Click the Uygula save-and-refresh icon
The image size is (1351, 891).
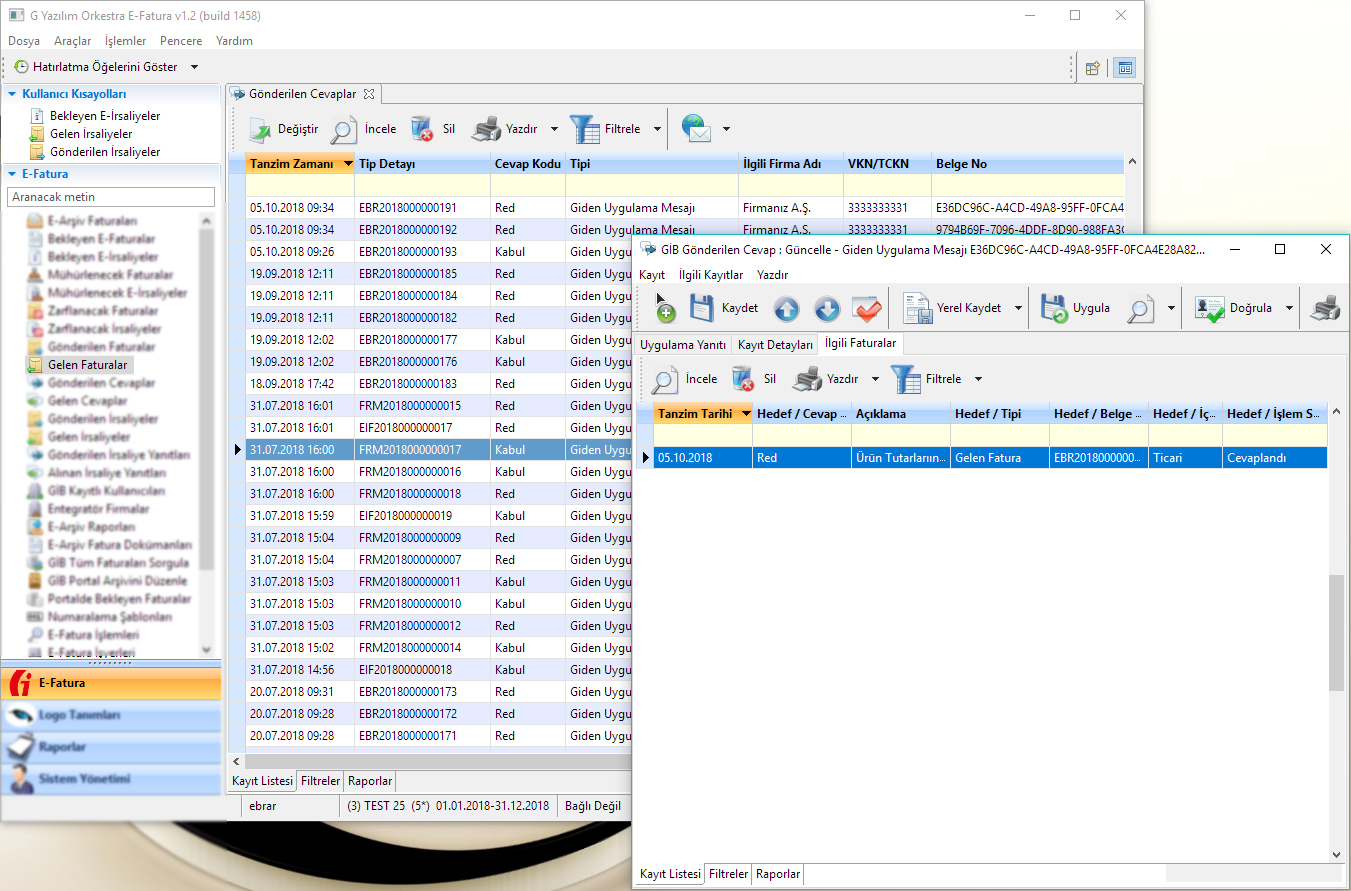[1054, 309]
